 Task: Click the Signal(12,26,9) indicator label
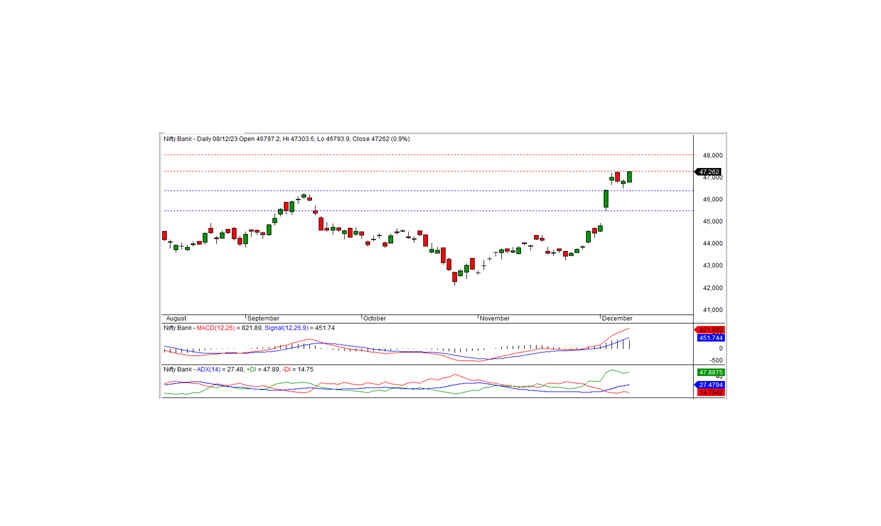coord(287,328)
